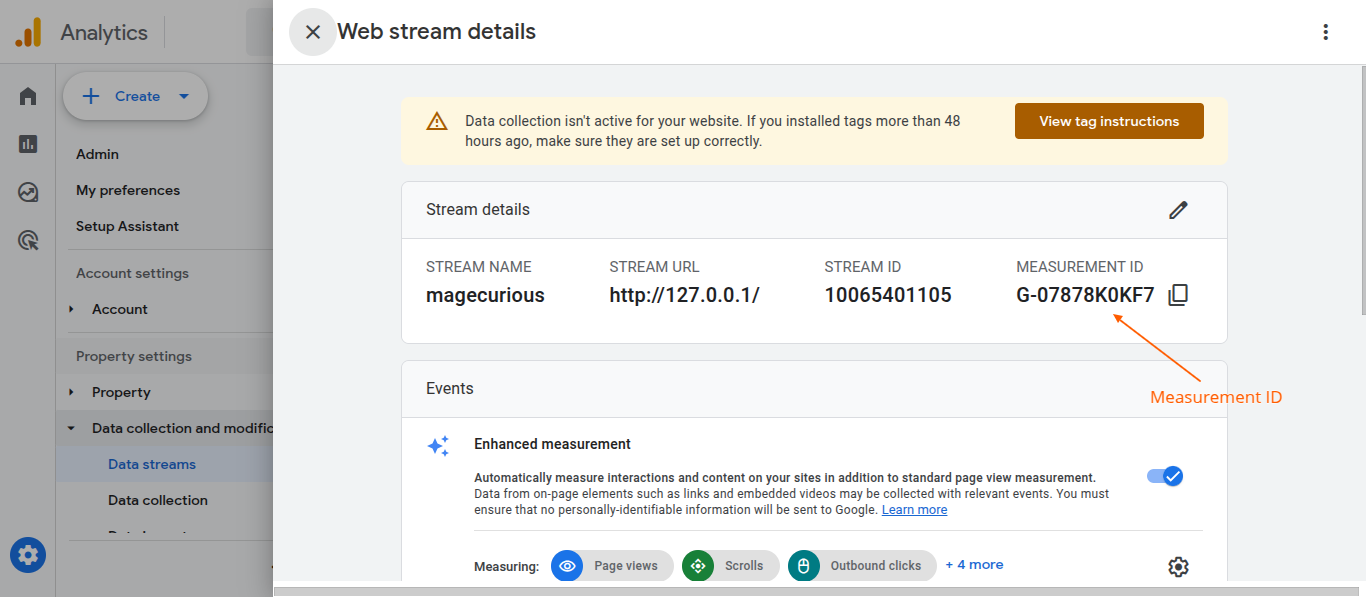Click the View tag instructions button
This screenshot has height=597, width=1366.
(1109, 120)
